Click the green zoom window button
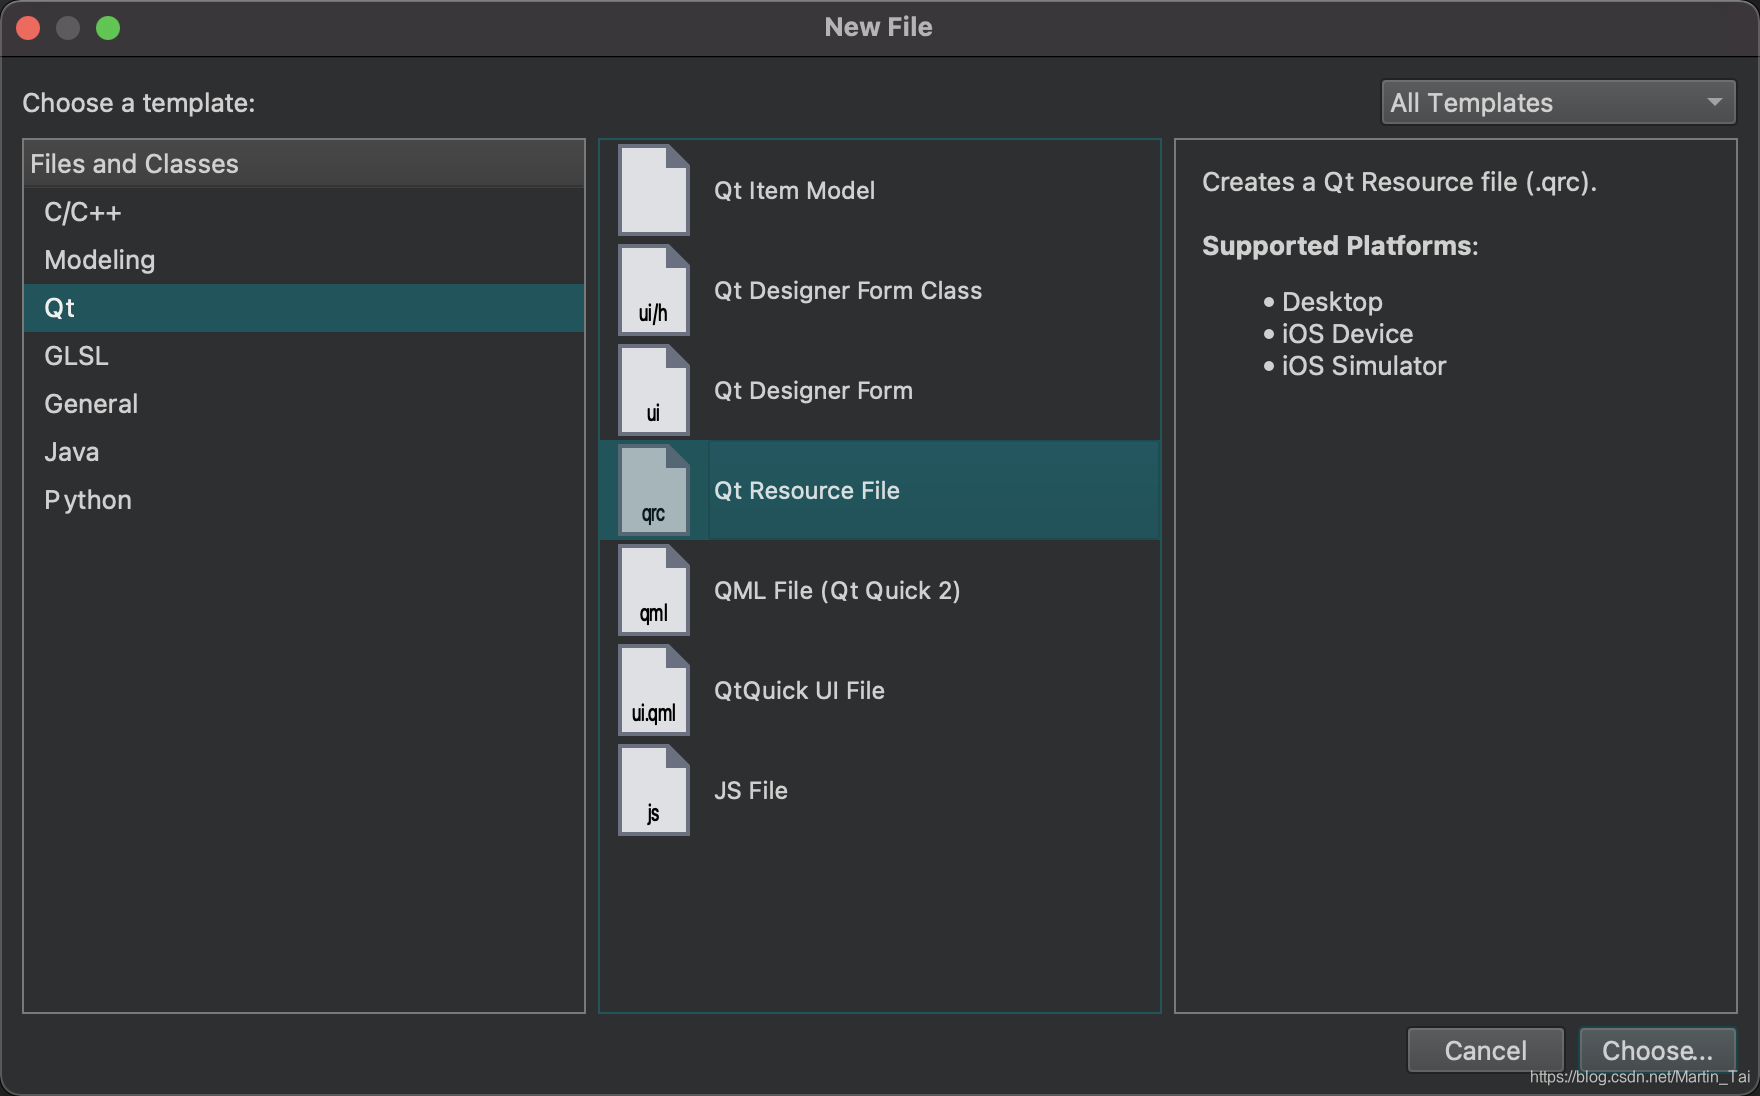Viewport: 1760px width, 1096px height. tap(108, 28)
